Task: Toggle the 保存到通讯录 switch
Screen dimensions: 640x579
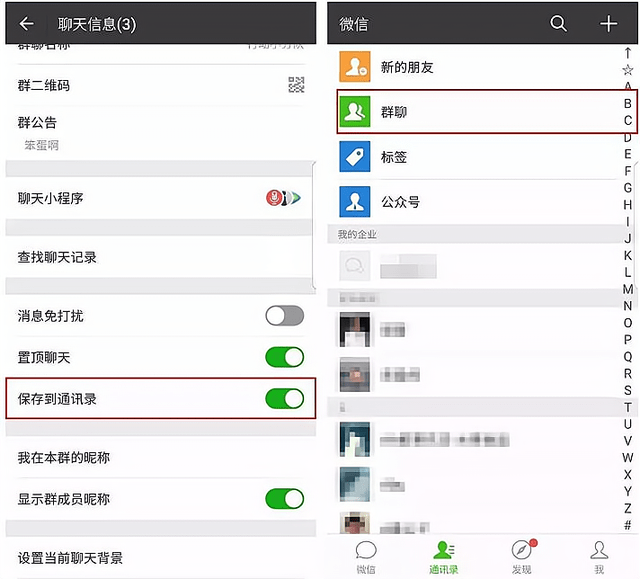Action: (284, 399)
